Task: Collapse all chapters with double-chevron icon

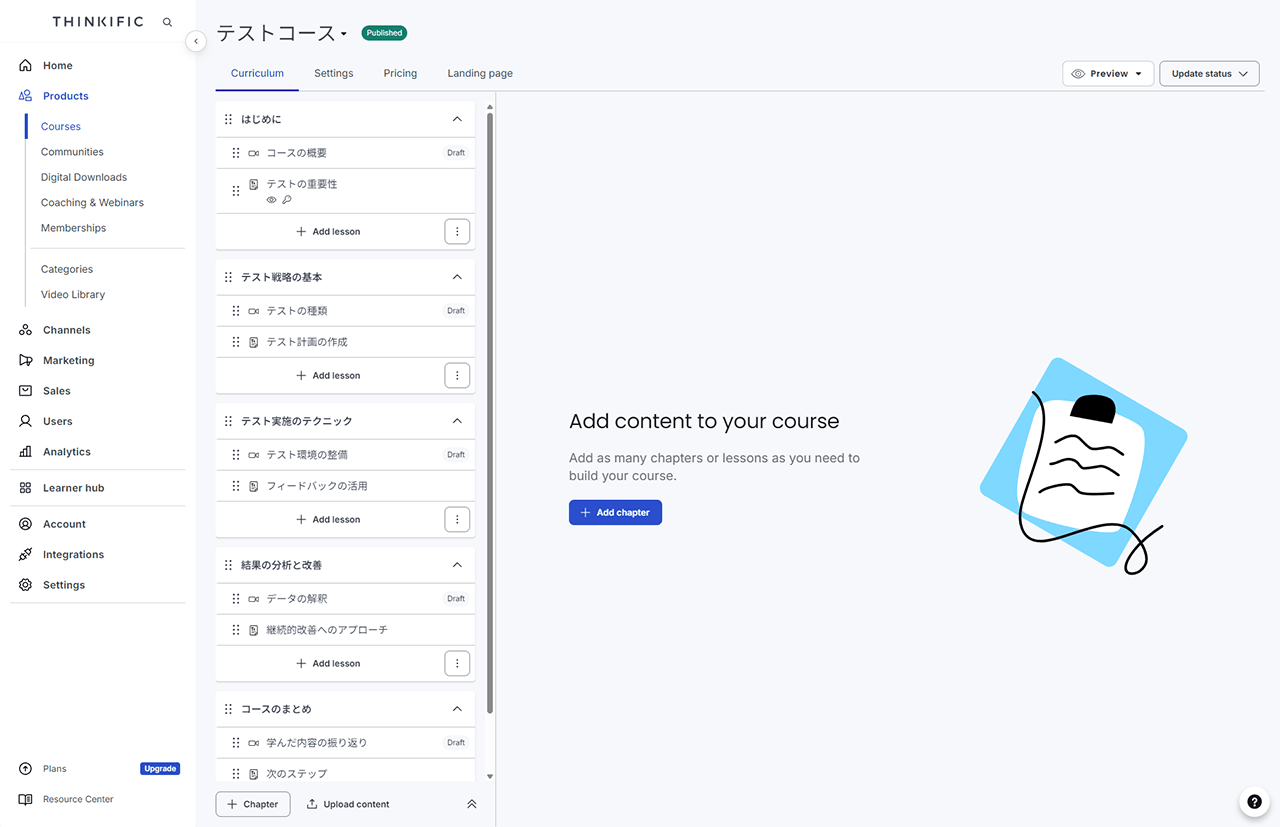Action: pos(472,804)
